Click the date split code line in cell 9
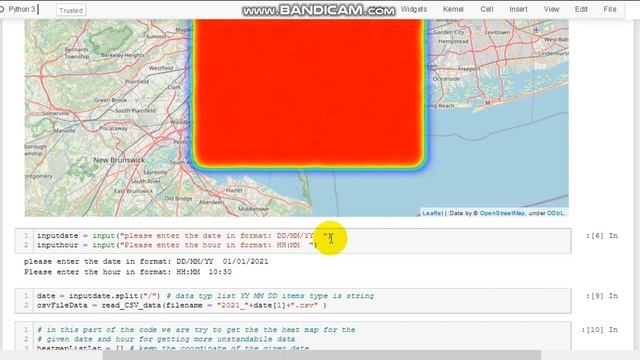 (205, 296)
